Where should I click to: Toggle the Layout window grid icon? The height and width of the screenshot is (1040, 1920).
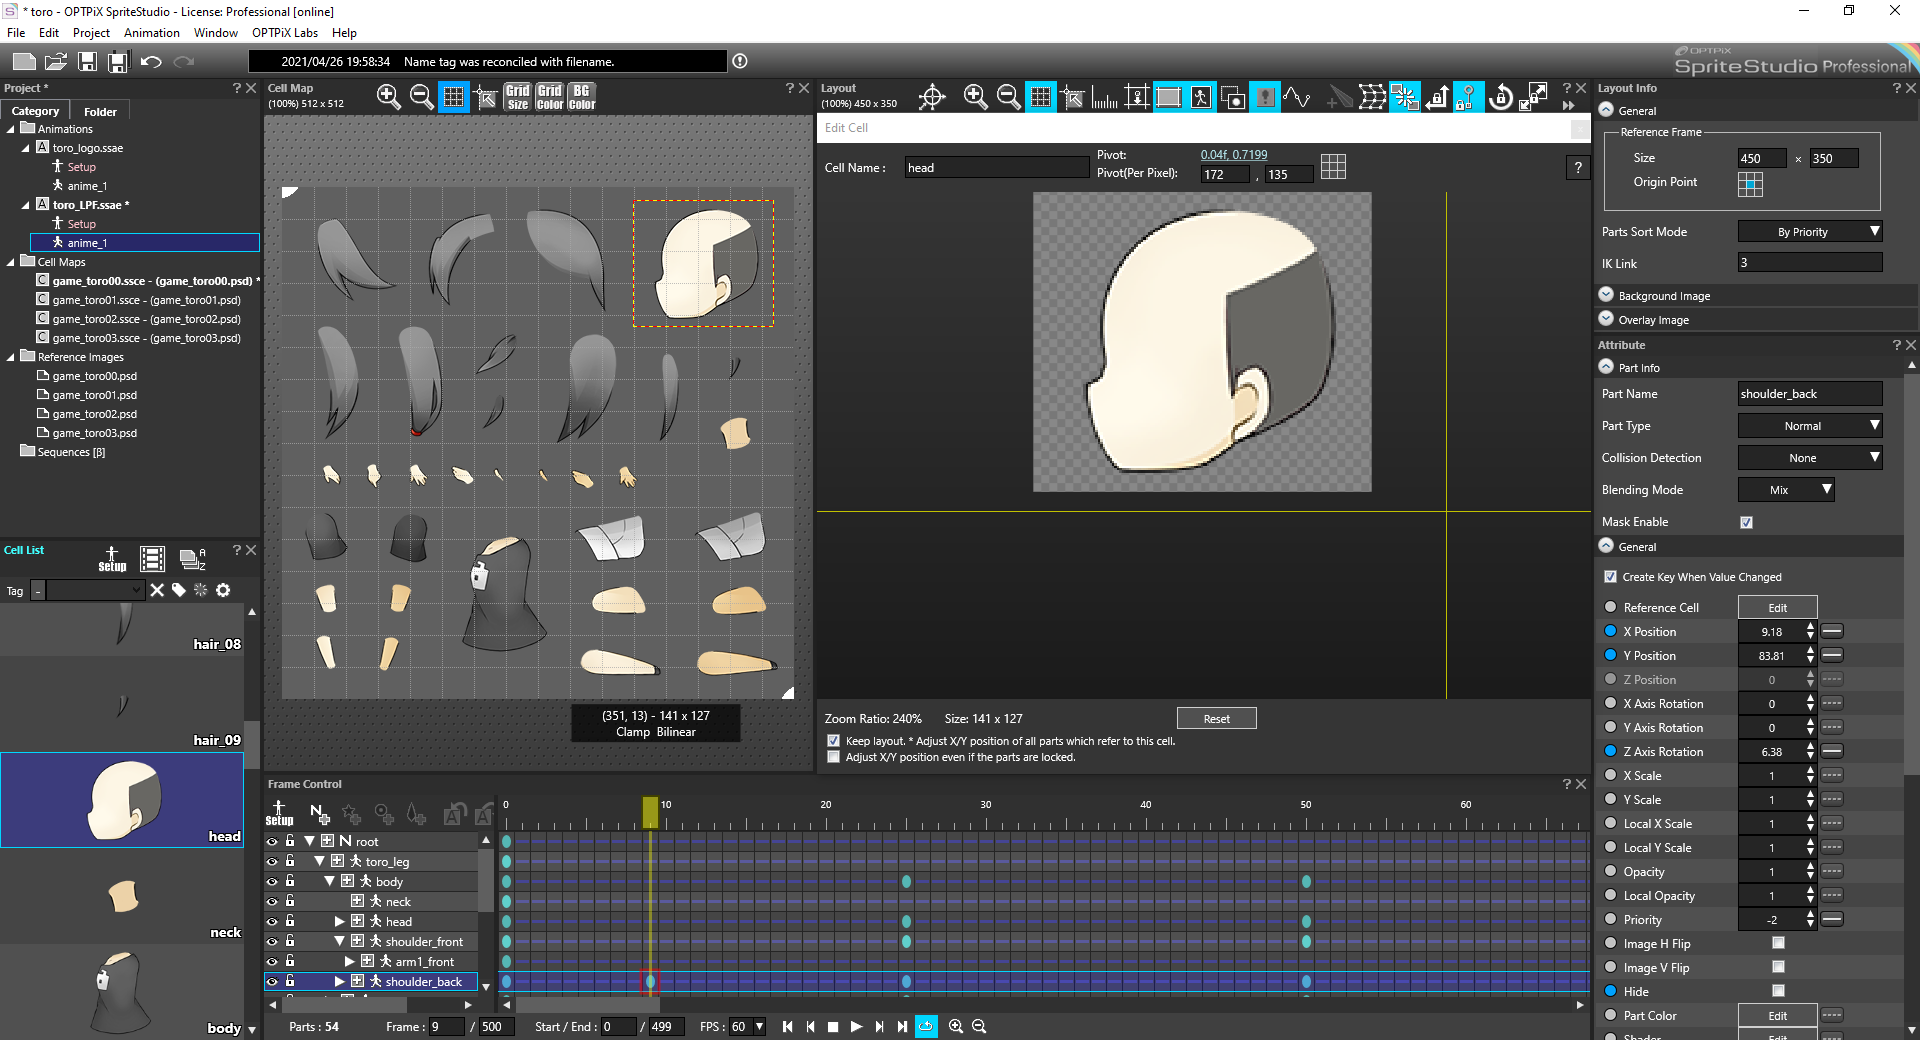click(1041, 97)
